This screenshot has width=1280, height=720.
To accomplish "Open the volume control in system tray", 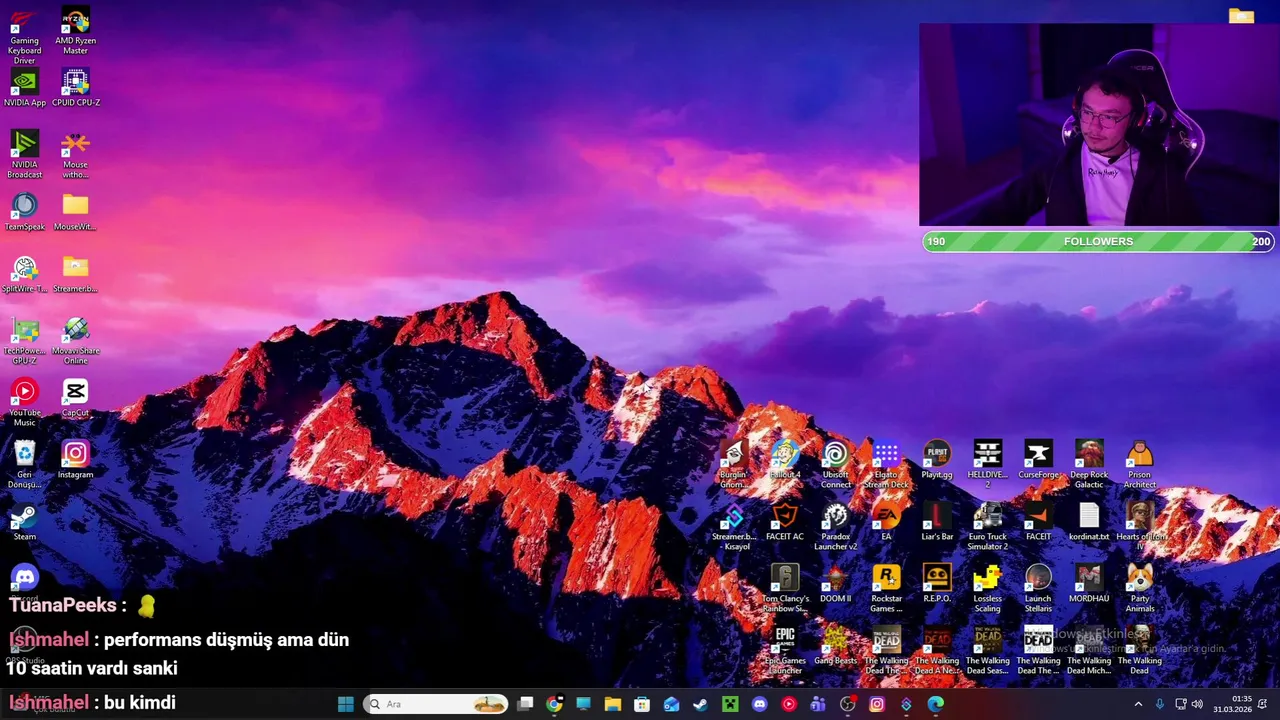I will pyautogui.click(x=1197, y=704).
